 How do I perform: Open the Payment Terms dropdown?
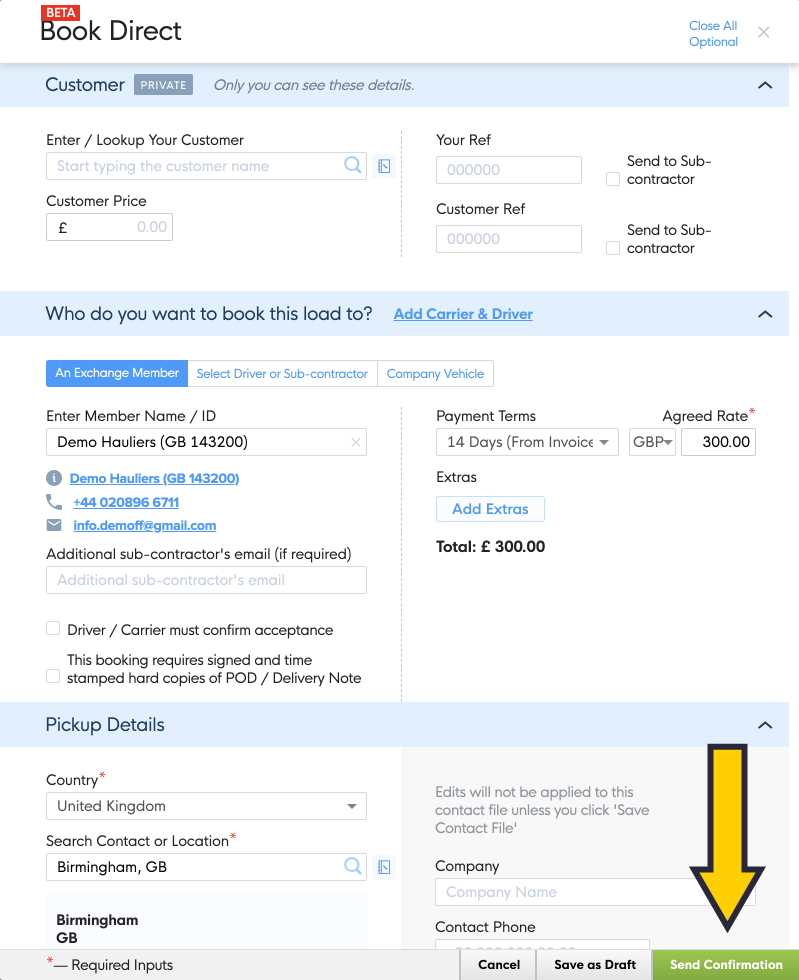(x=527, y=442)
